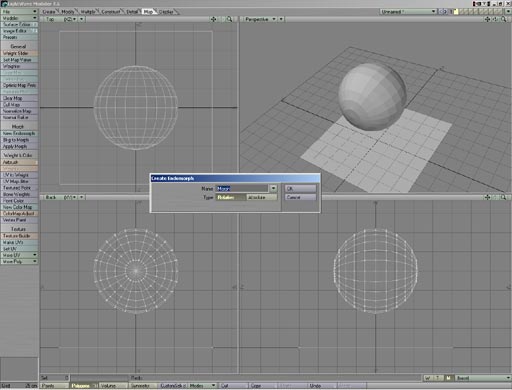512x390 pixels.
Task: Click the Copy button in bottom bar
Action: point(262,386)
